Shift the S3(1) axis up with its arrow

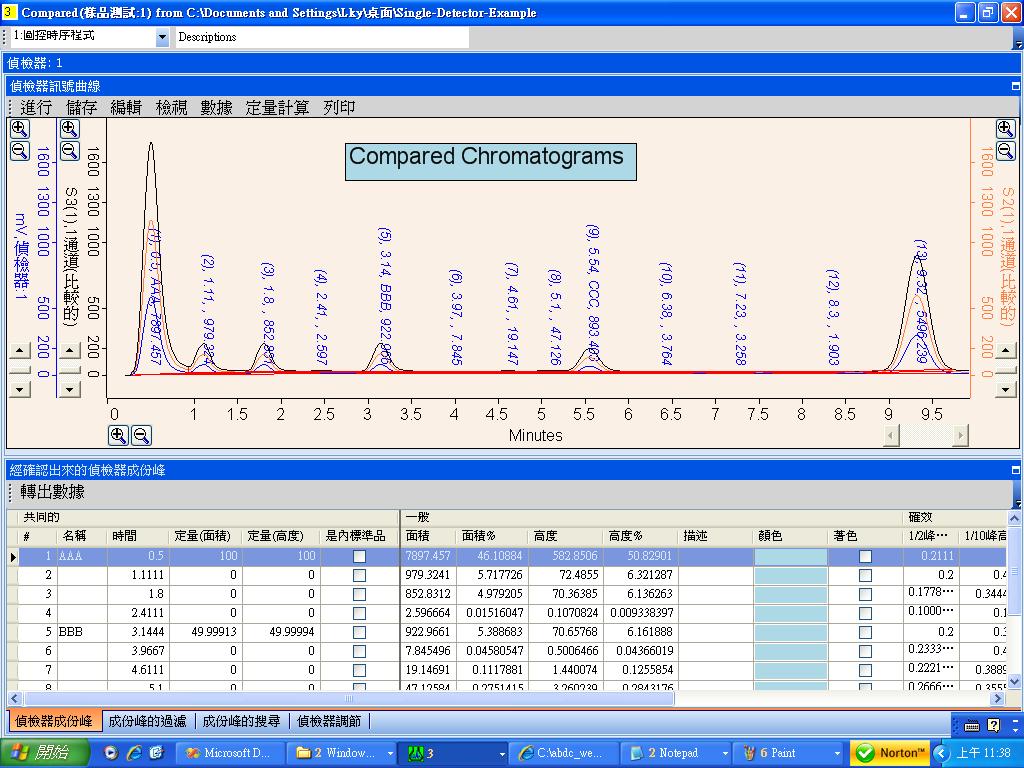pyautogui.click(x=71, y=351)
